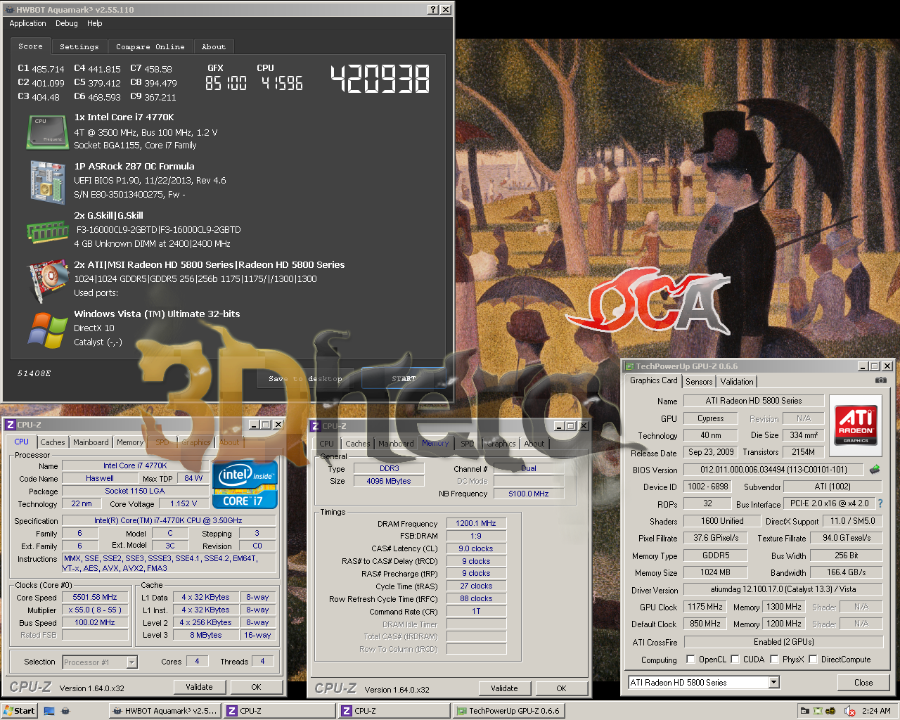This screenshot has width=900, height=720.
Task: Open the Application menu in Aquamark
Action: 28,24
